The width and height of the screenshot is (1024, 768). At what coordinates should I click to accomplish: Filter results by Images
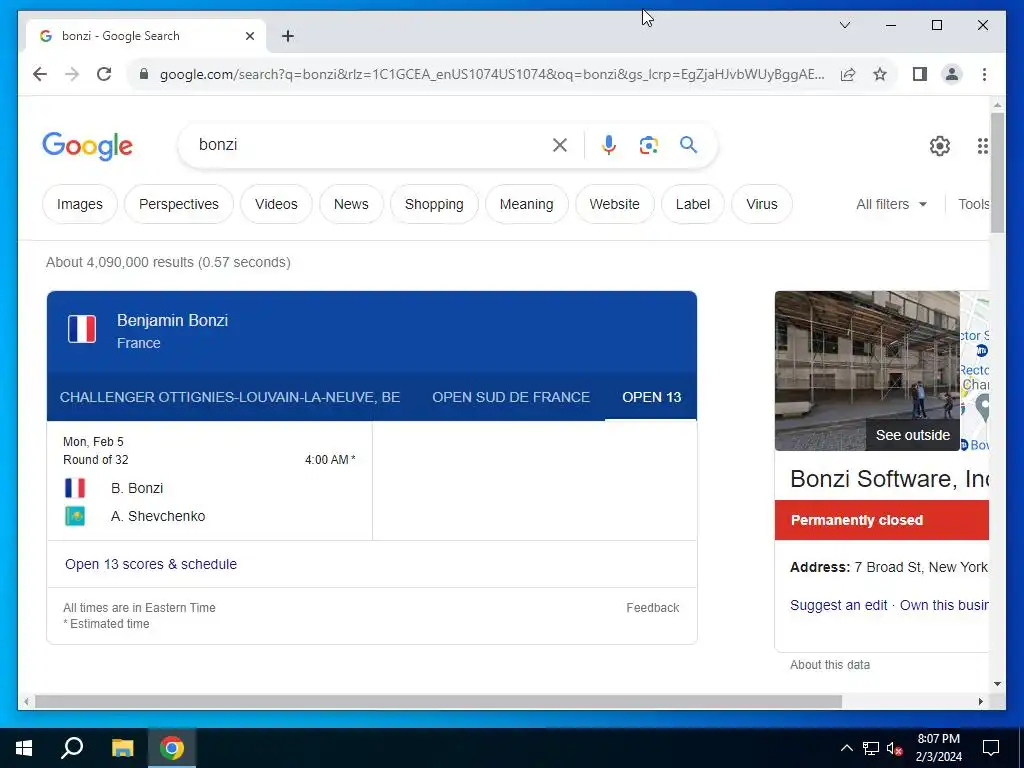[80, 204]
